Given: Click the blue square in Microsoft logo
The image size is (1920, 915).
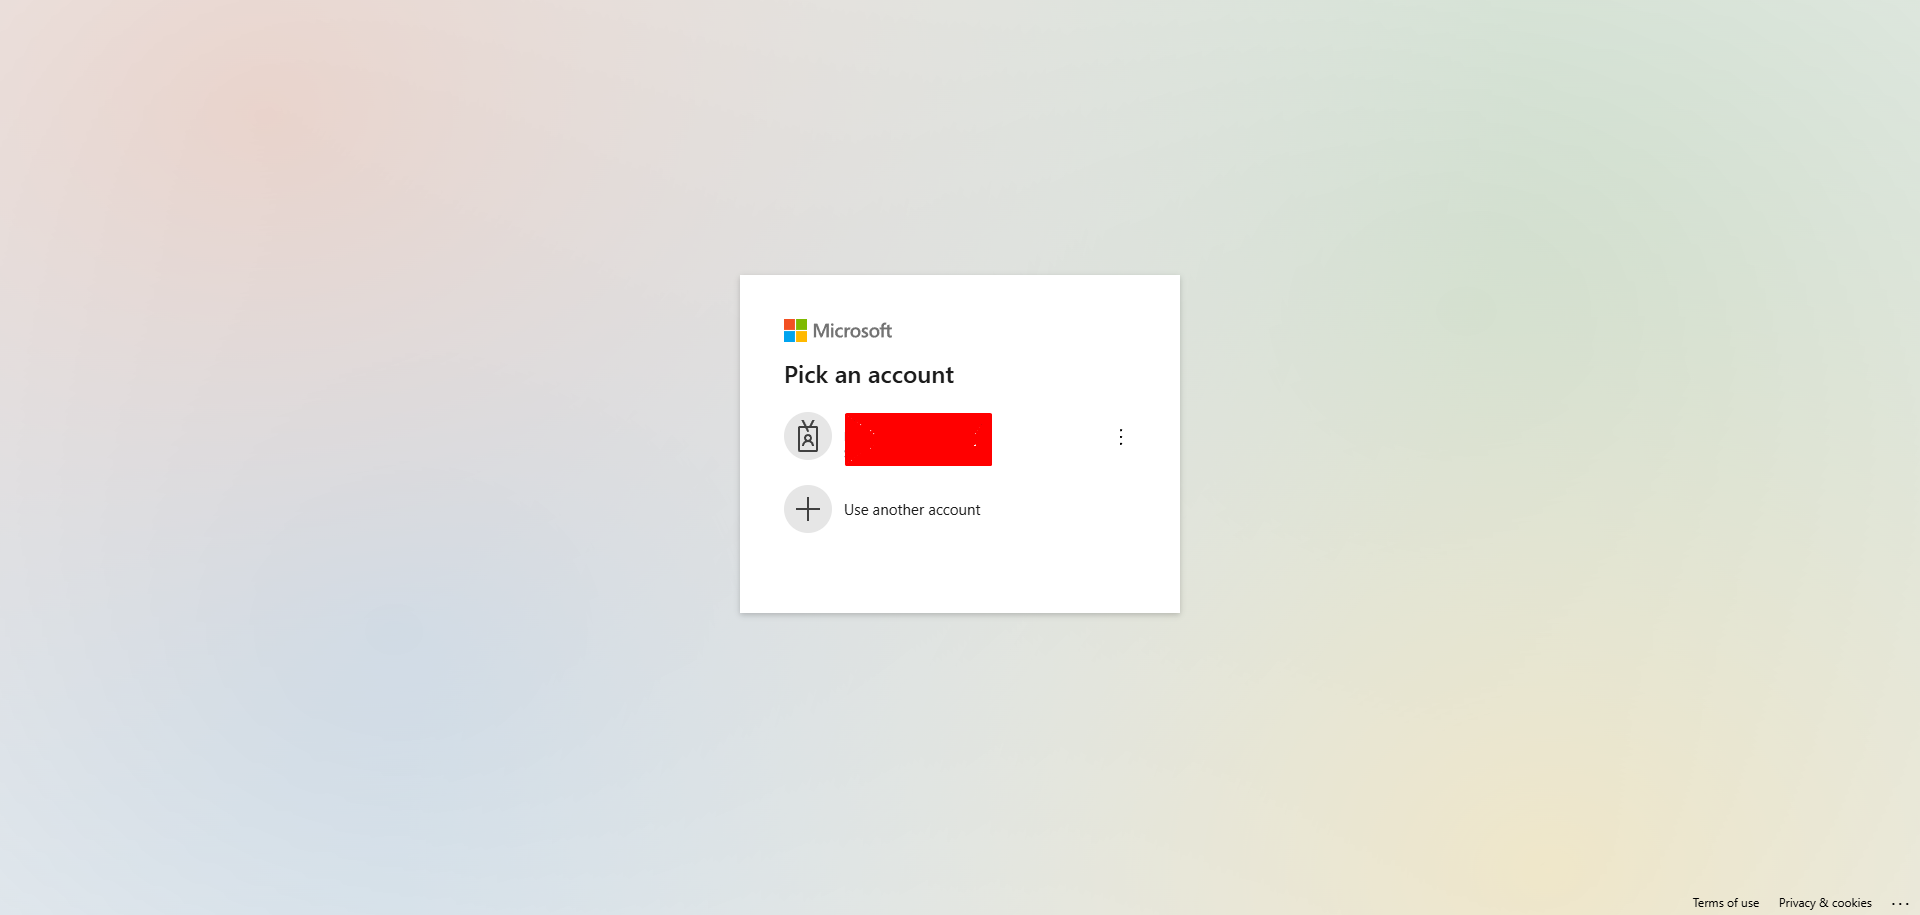Looking at the screenshot, I should pyautogui.click(x=789, y=337).
